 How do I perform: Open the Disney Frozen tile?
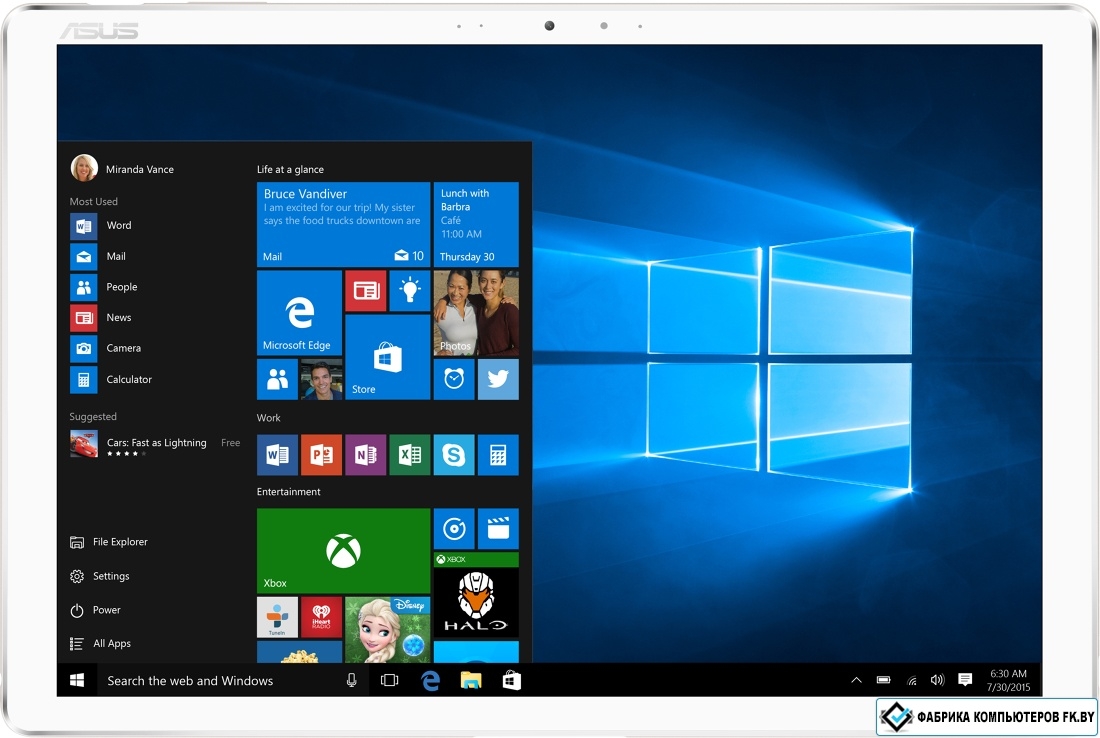(387, 630)
